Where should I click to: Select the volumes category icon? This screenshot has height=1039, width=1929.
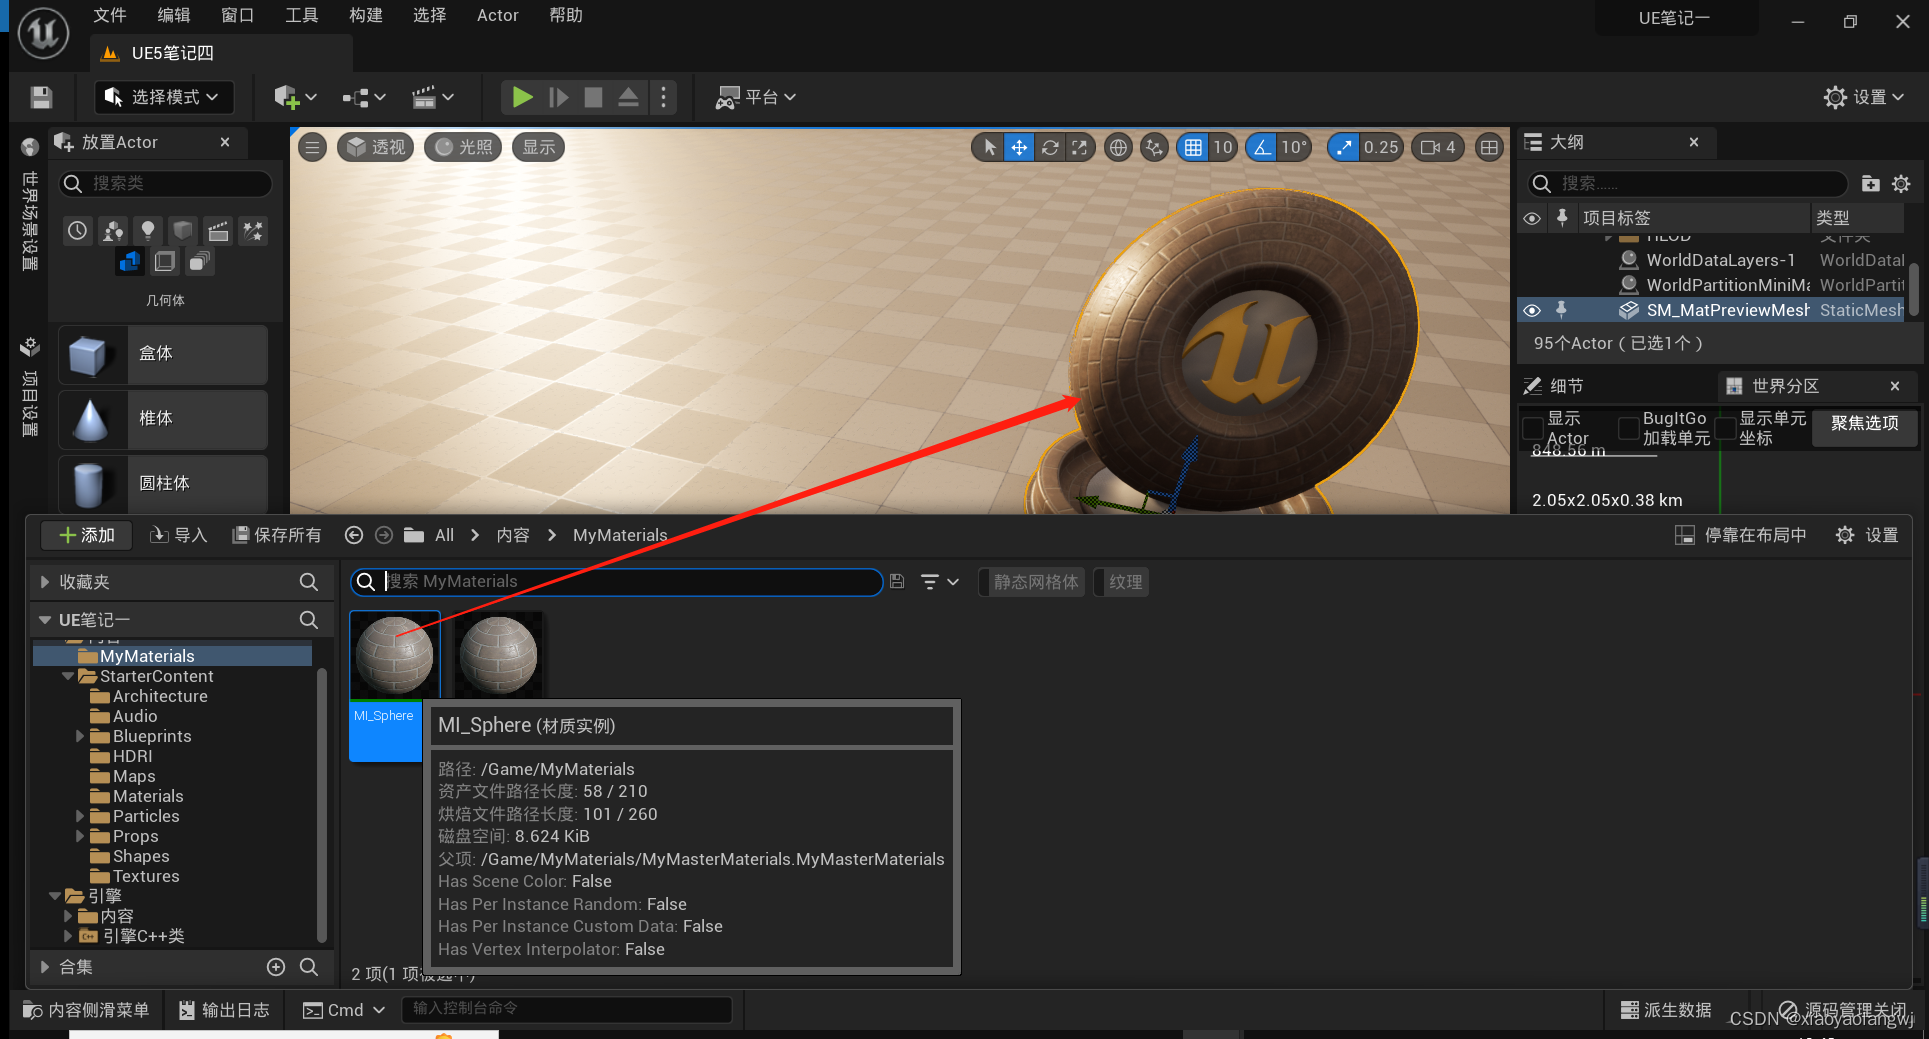[165, 262]
